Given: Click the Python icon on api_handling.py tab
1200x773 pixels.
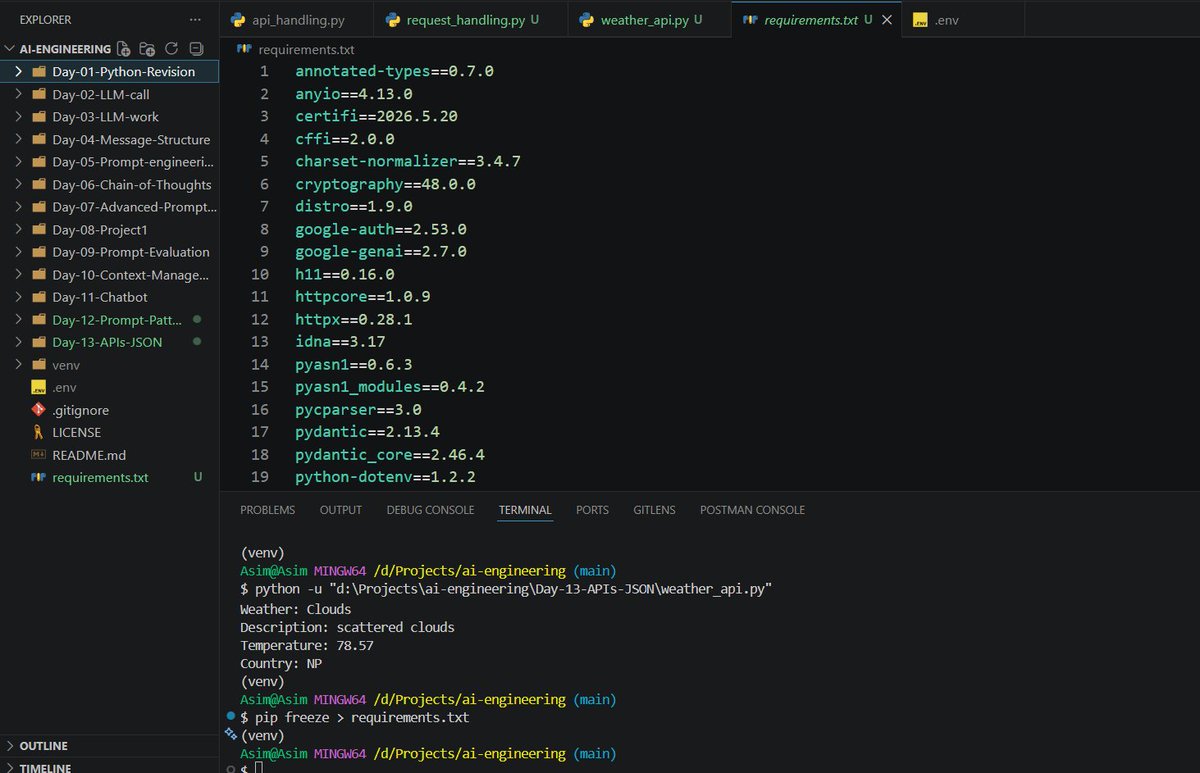Looking at the screenshot, I should [238, 20].
